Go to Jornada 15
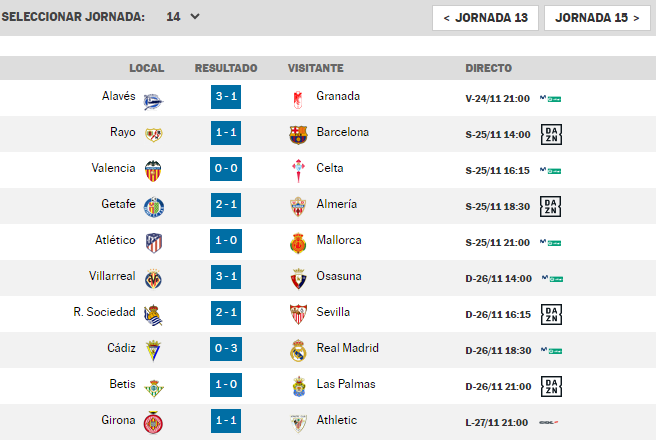The image size is (657, 447). coord(597,18)
